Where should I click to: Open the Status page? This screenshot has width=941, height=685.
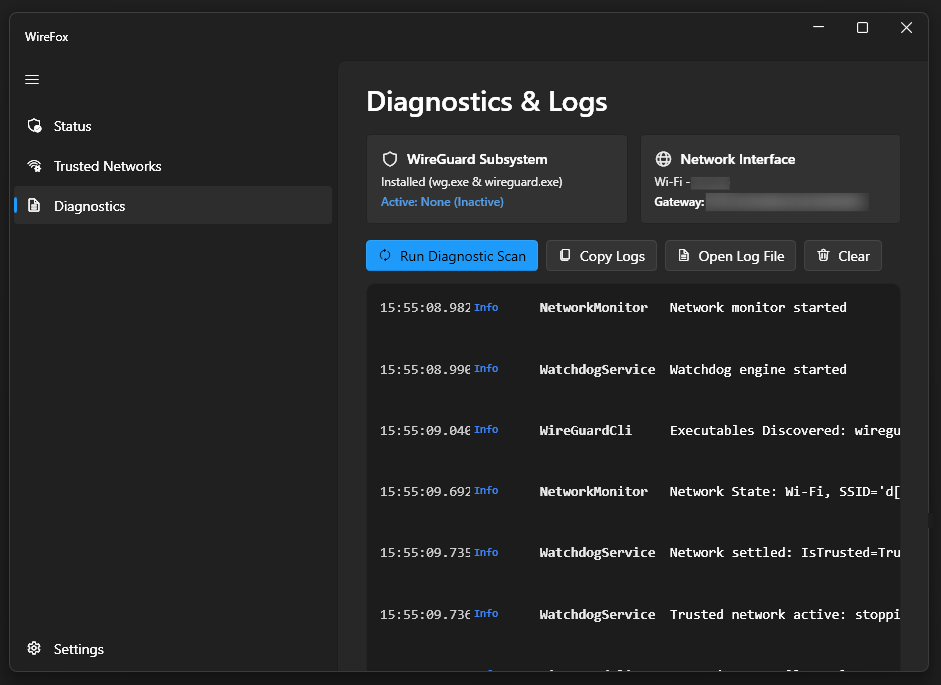coord(173,126)
